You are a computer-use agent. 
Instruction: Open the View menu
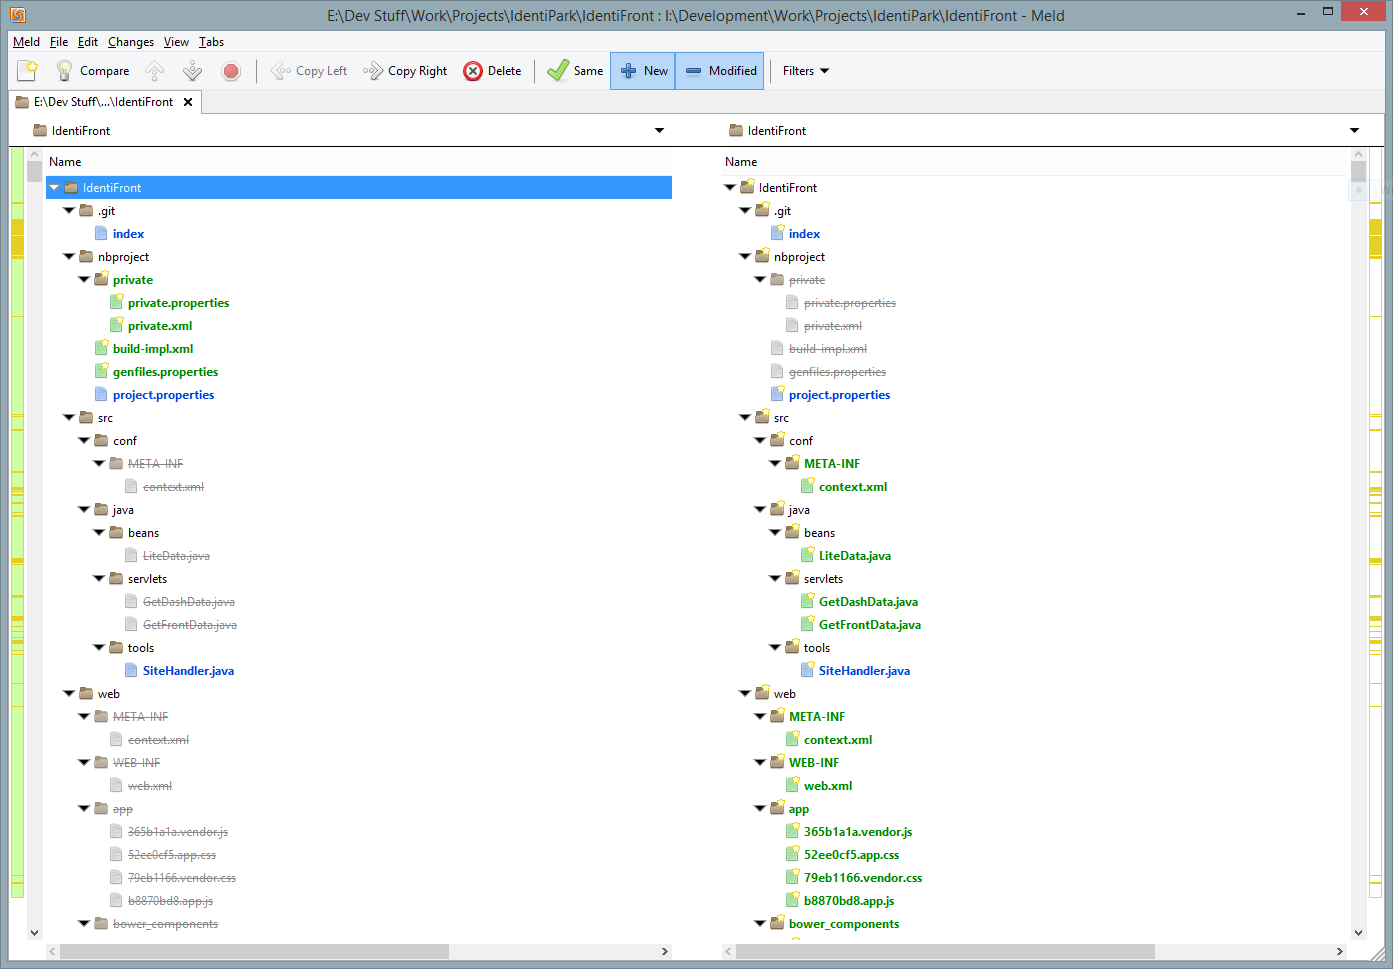176,42
